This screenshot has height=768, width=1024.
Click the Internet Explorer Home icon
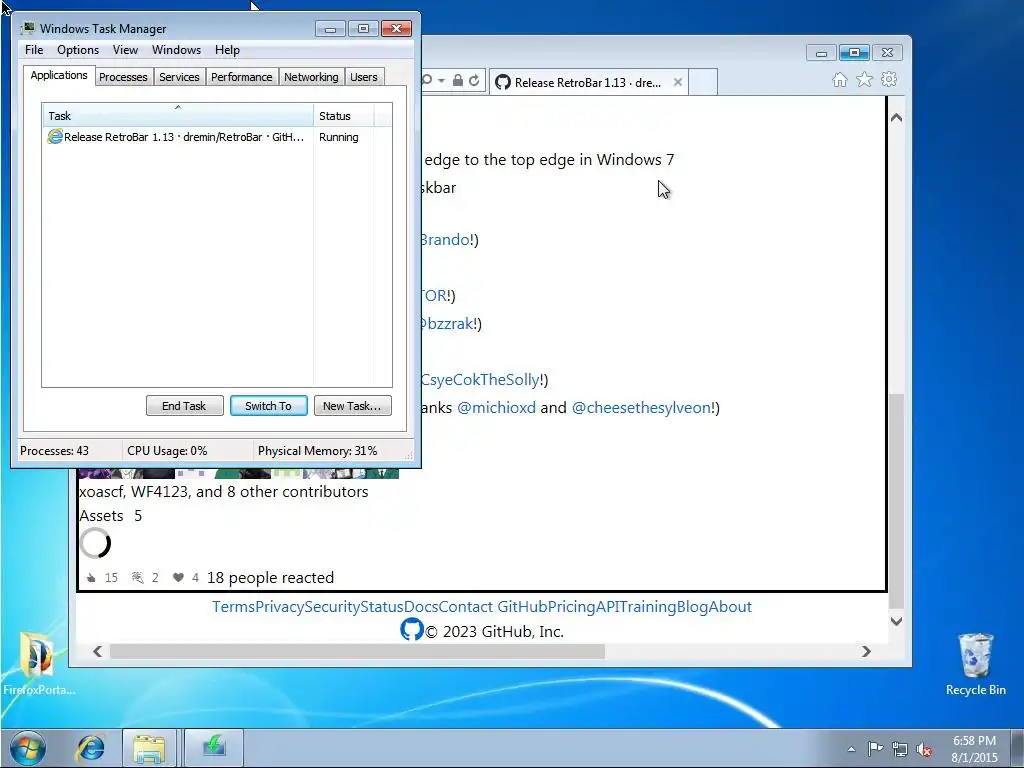(840, 80)
